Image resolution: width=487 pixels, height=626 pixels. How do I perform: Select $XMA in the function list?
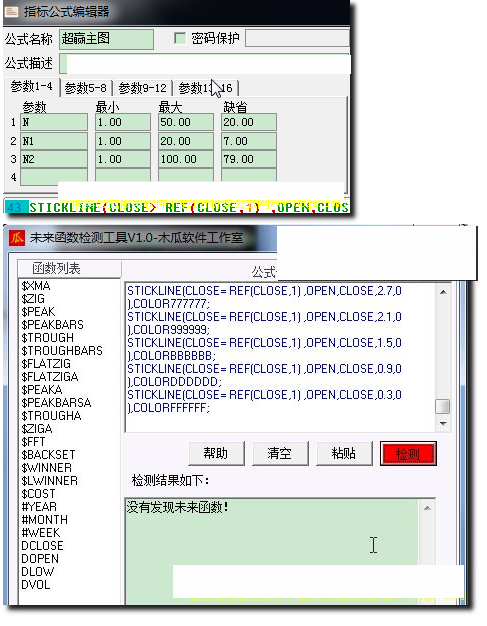click(36, 286)
